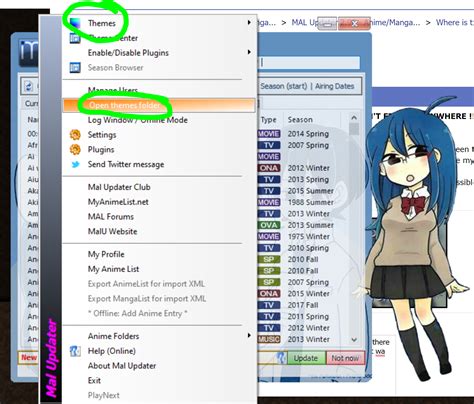This screenshot has height=404, width=474.
Task: Select the PlayNext entry
Action: [104, 395]
